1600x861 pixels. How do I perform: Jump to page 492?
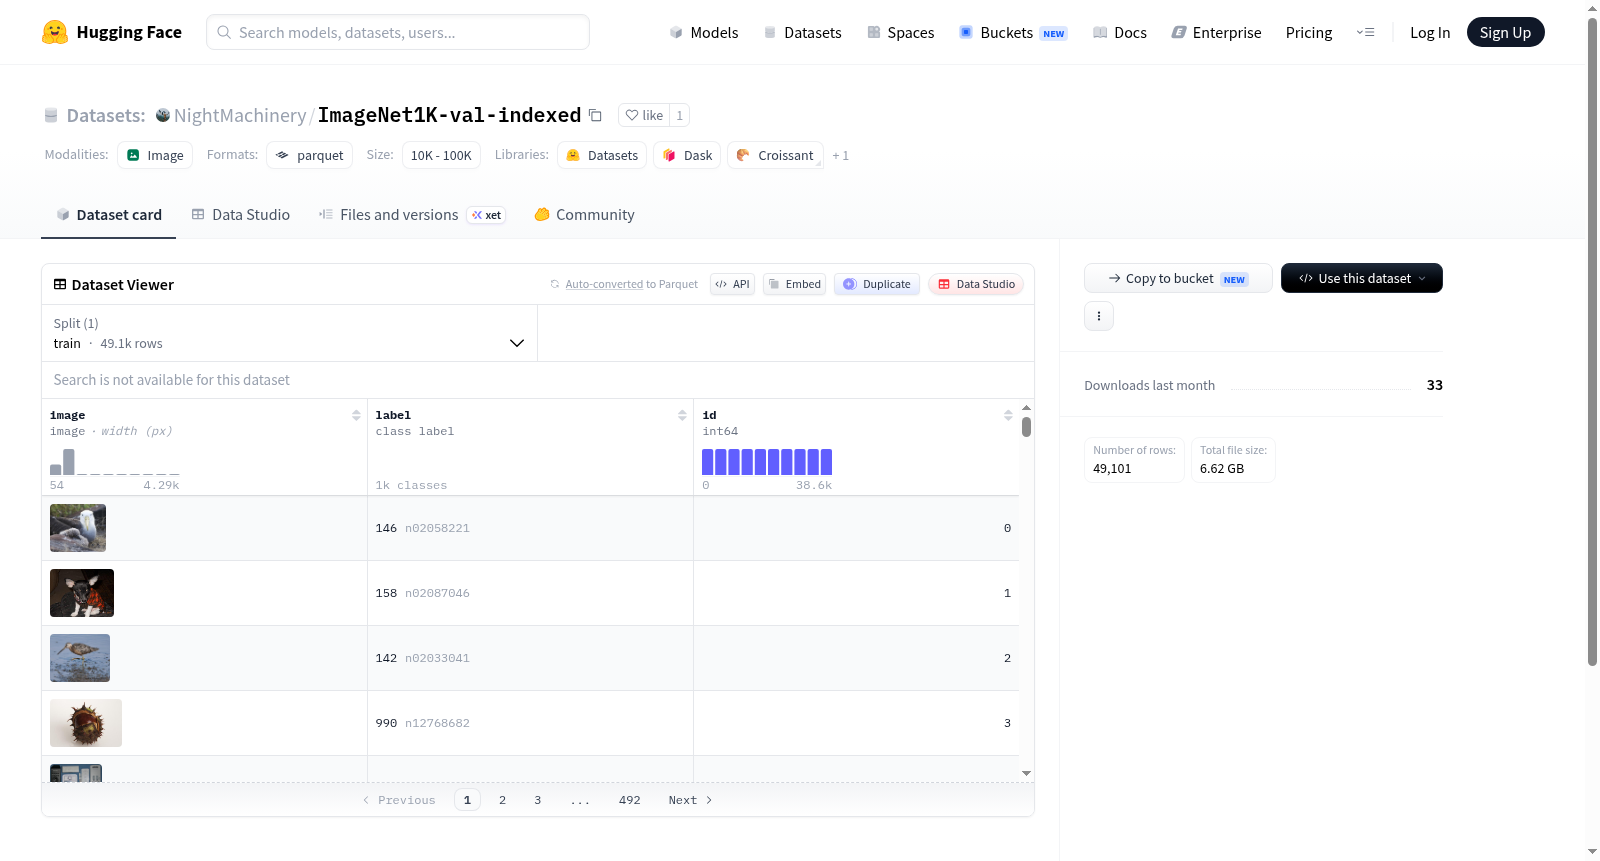tap(629, 800)
